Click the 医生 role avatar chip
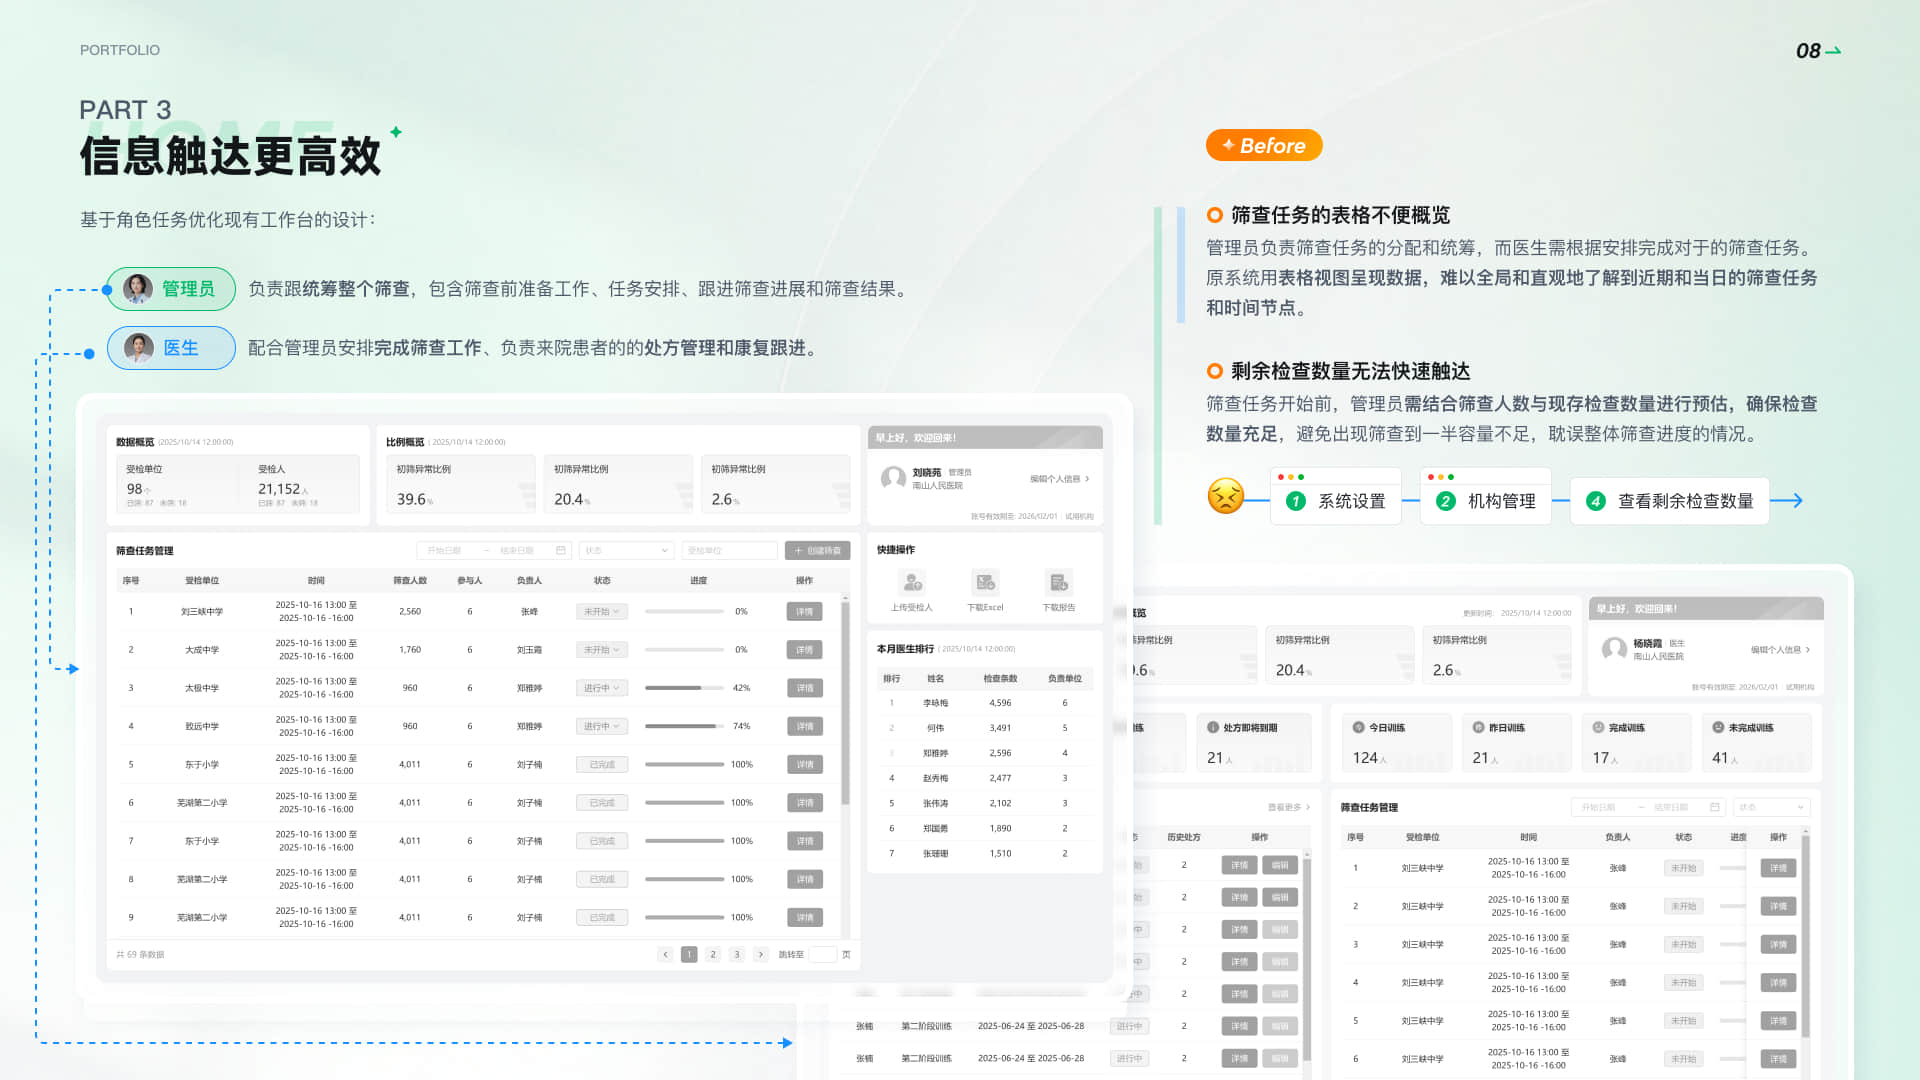Screen dimensions: 1920x1080 click(x=171, y=348)
